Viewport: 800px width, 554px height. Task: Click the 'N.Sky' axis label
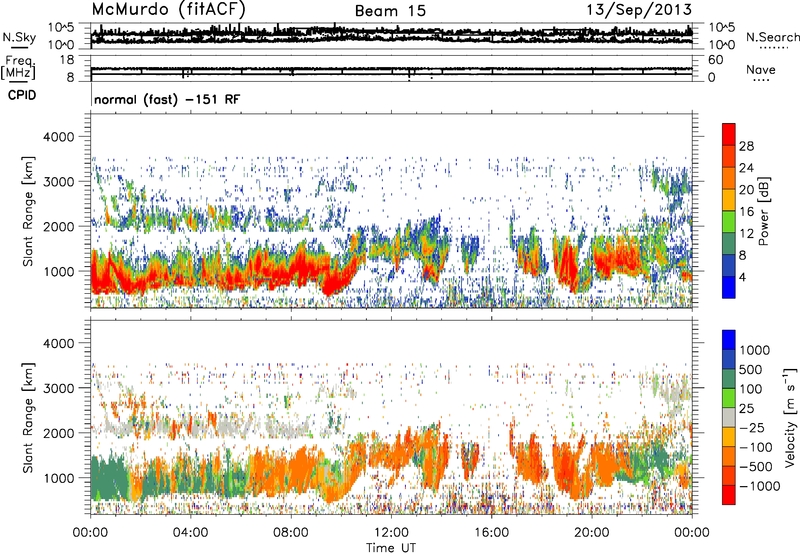19,37
